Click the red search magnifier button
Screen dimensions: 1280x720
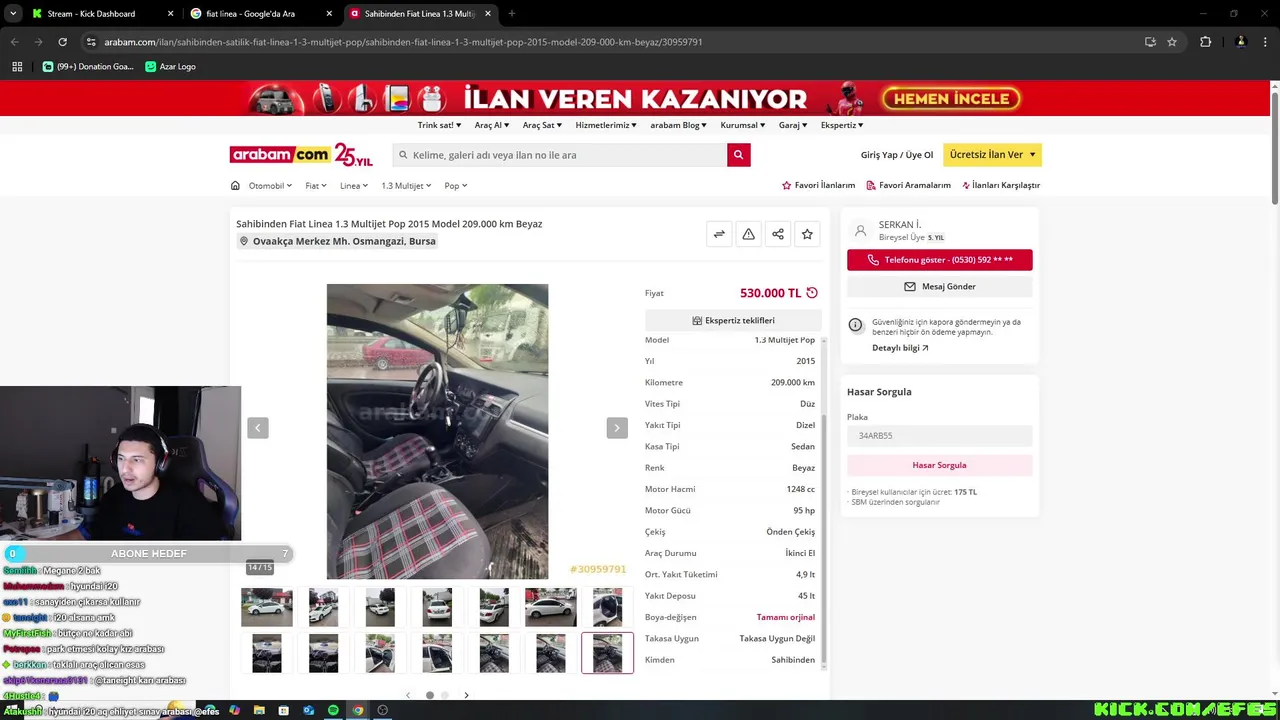pyautogui.click(x=739, y=155)
